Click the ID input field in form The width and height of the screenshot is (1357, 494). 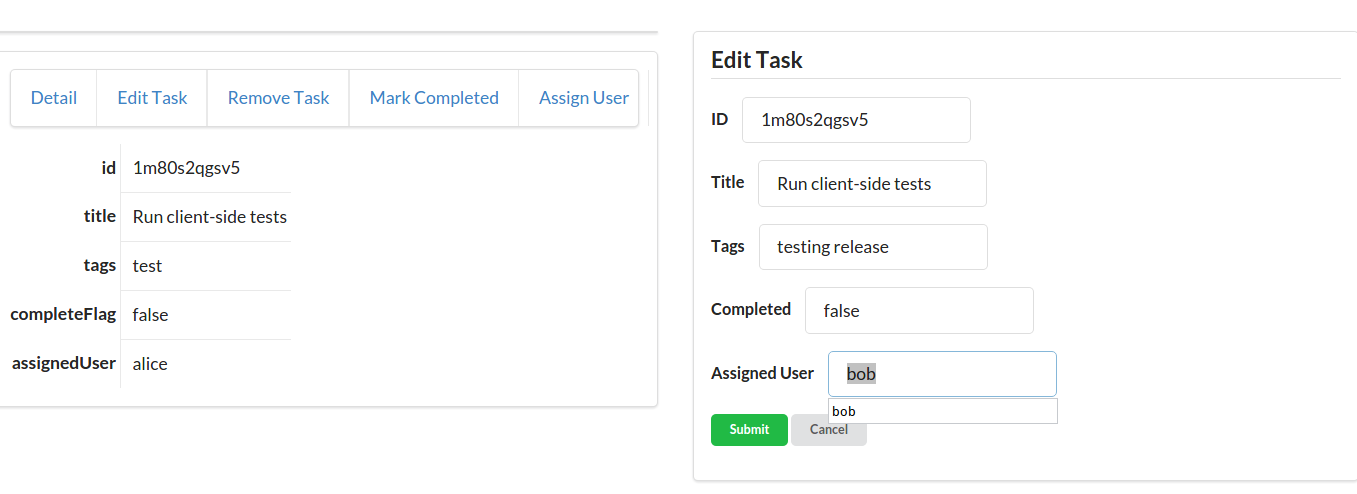pyautogui.click(x=856, y=120)
